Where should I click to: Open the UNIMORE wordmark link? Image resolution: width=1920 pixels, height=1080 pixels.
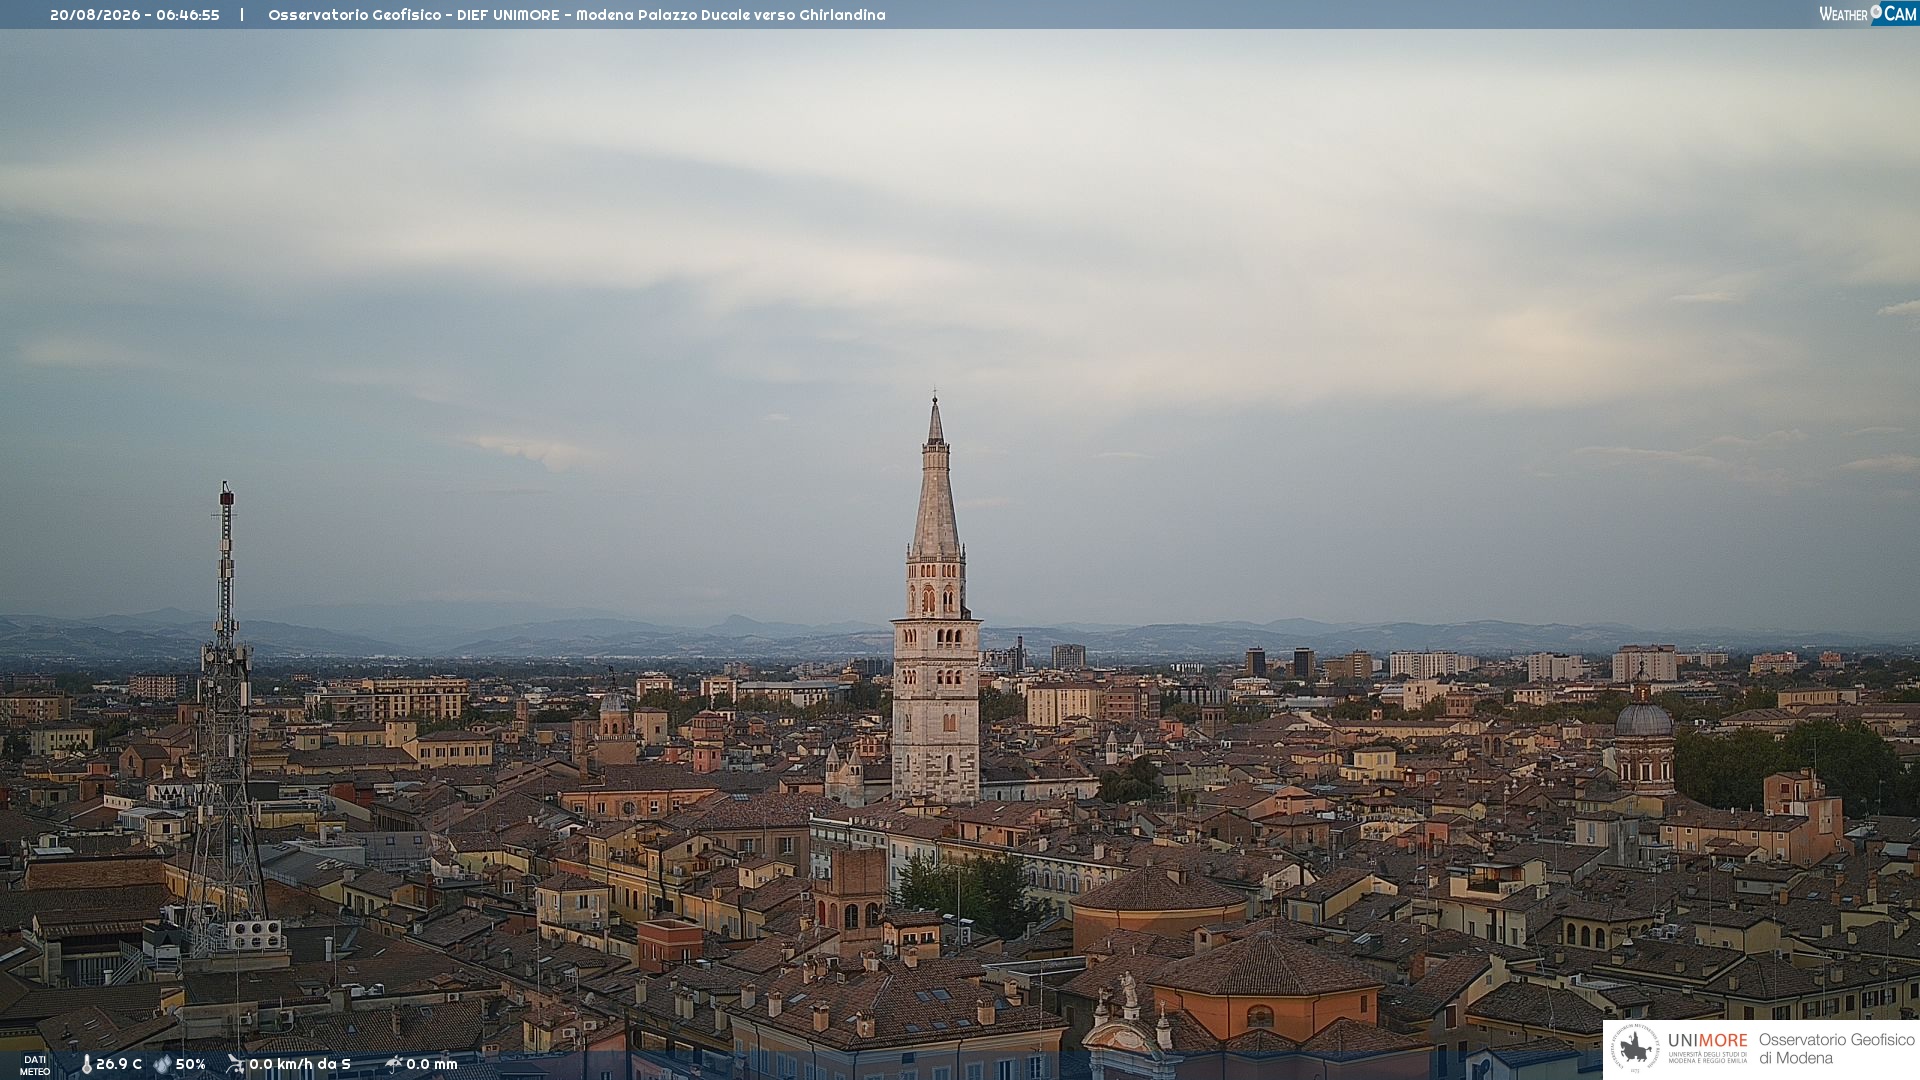1707,1040
